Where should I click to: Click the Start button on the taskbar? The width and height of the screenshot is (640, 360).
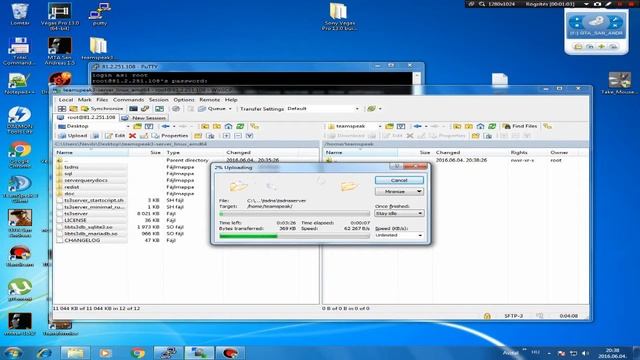click(x=13, y=353)
